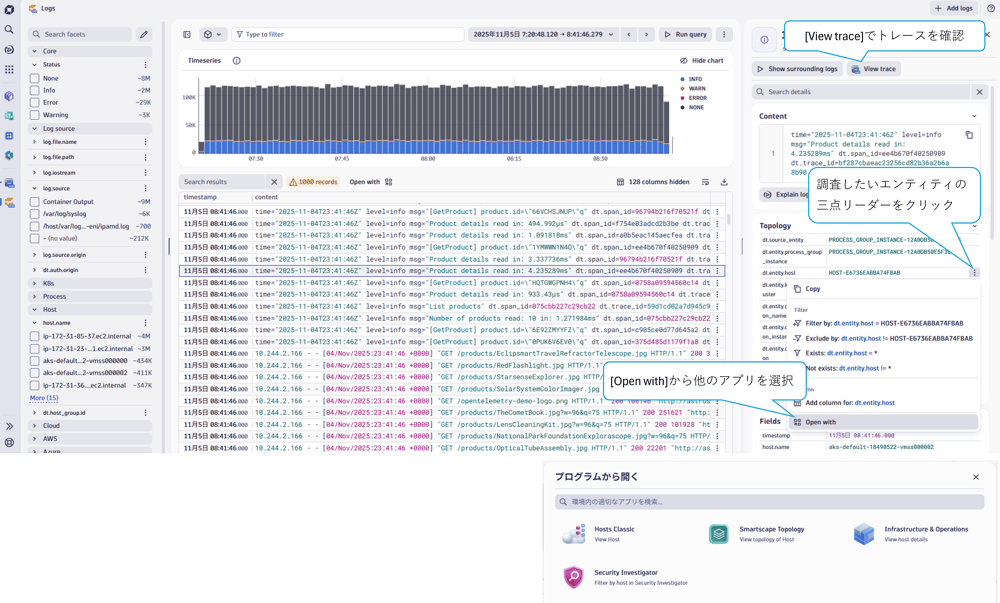Enable the Container Output log source checkbox

[35, 202]
